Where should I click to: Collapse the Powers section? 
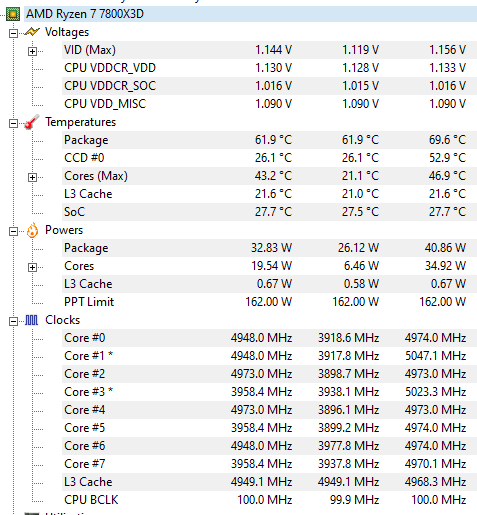(13, 231)
